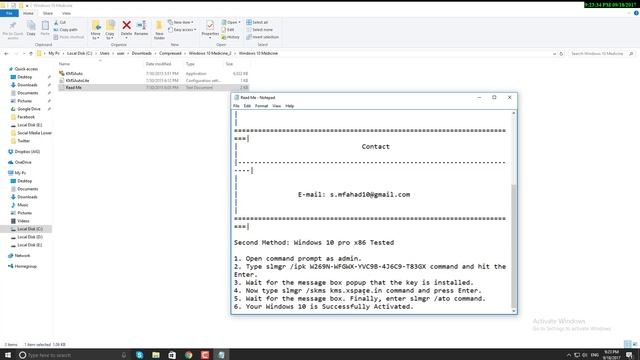Screen dimensions: 640x360
Task: Refresh the Explorer address bar
Action: (x=561, y=53)
